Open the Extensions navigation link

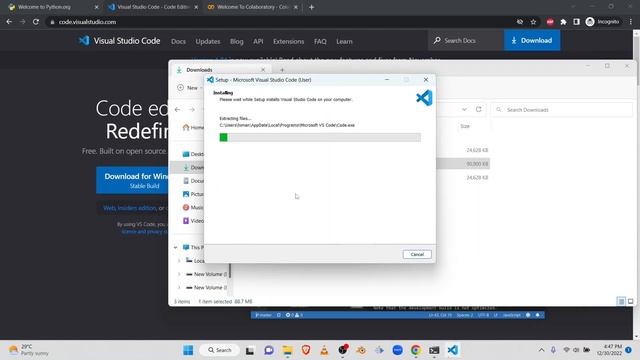tap(289, 41)
